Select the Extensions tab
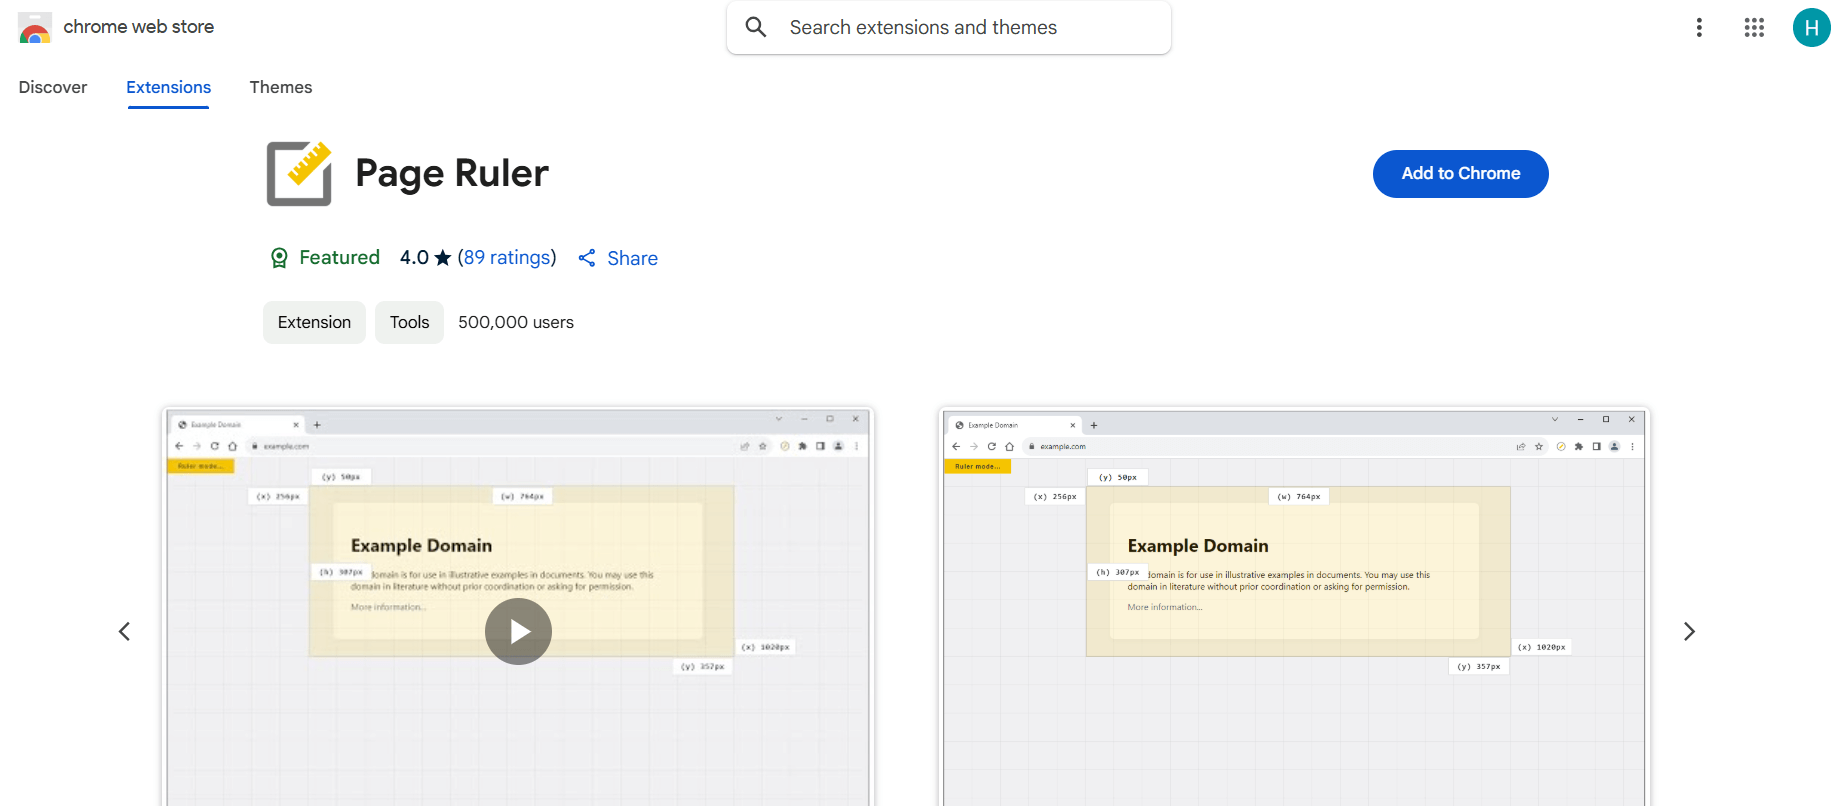 click(168, 88)
